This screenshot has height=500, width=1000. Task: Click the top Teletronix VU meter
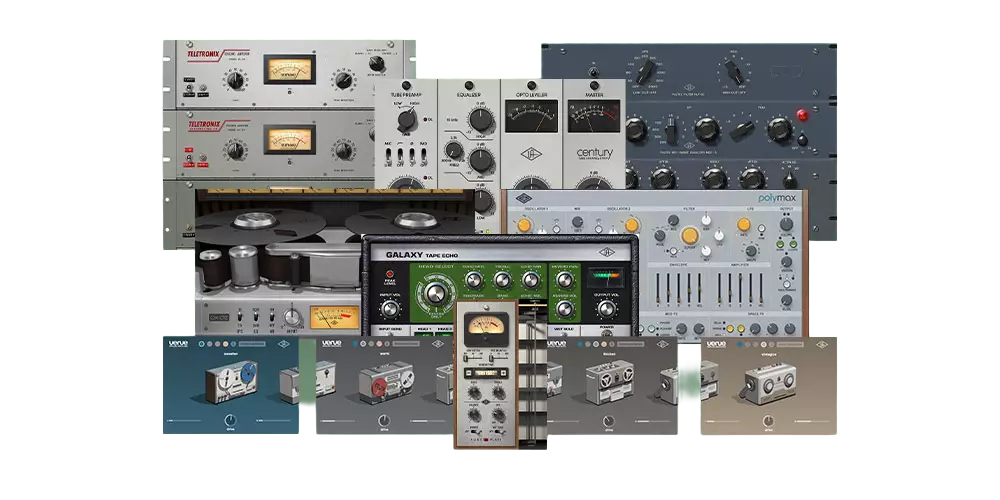point(288,69)
